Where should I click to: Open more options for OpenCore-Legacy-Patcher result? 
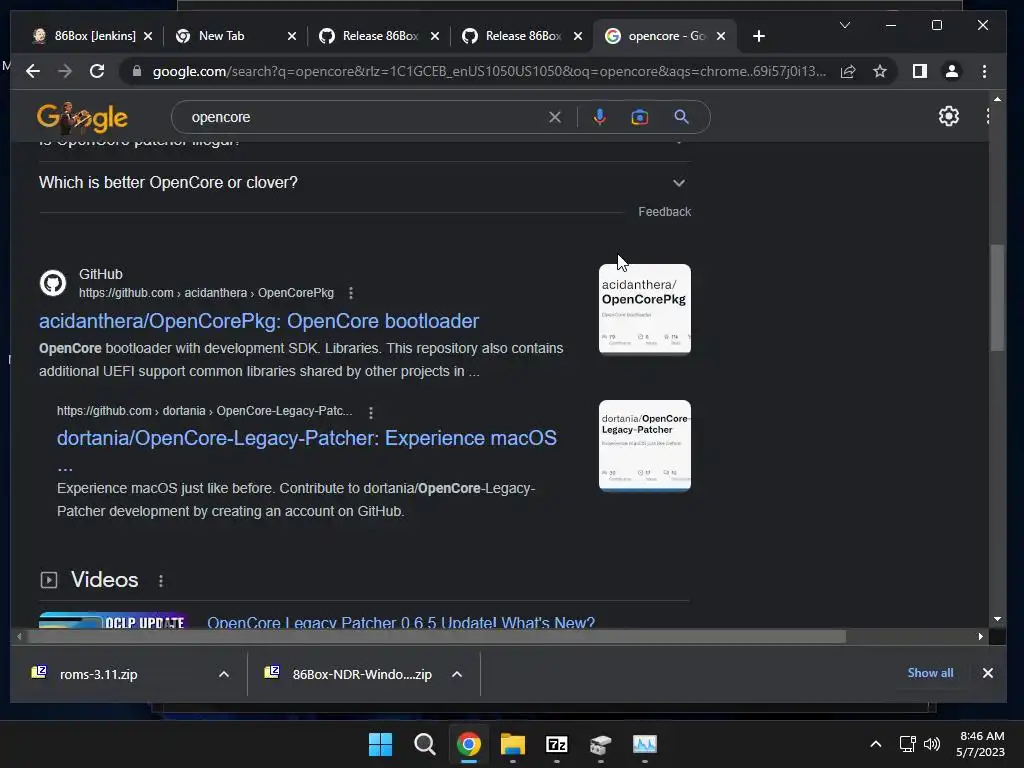[x=370, y=412]
